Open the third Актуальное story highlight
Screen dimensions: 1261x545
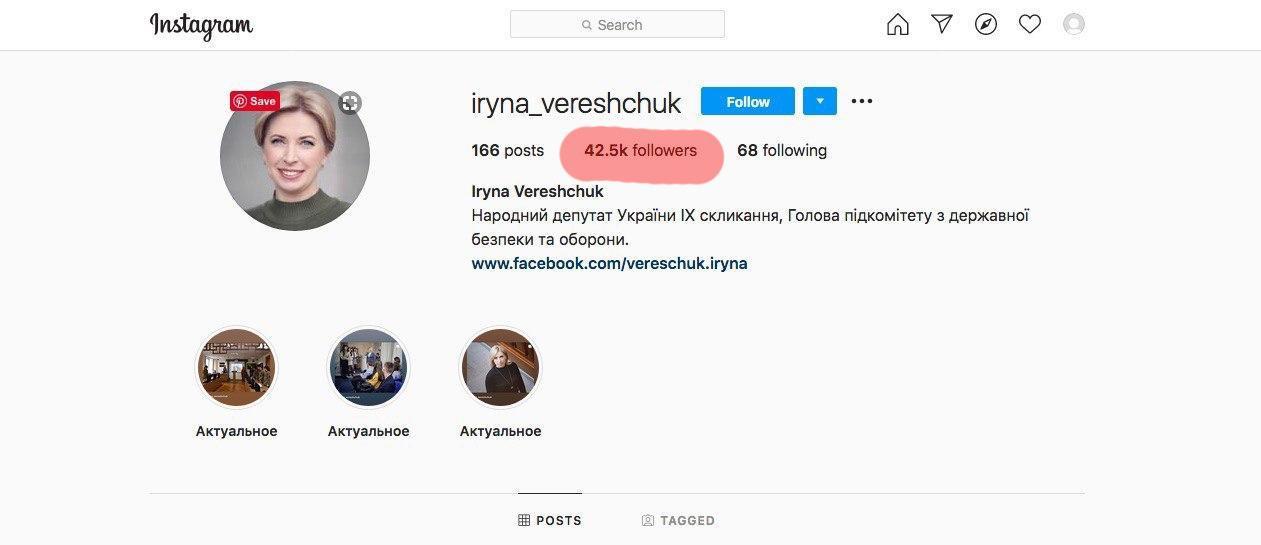[500, 368]
